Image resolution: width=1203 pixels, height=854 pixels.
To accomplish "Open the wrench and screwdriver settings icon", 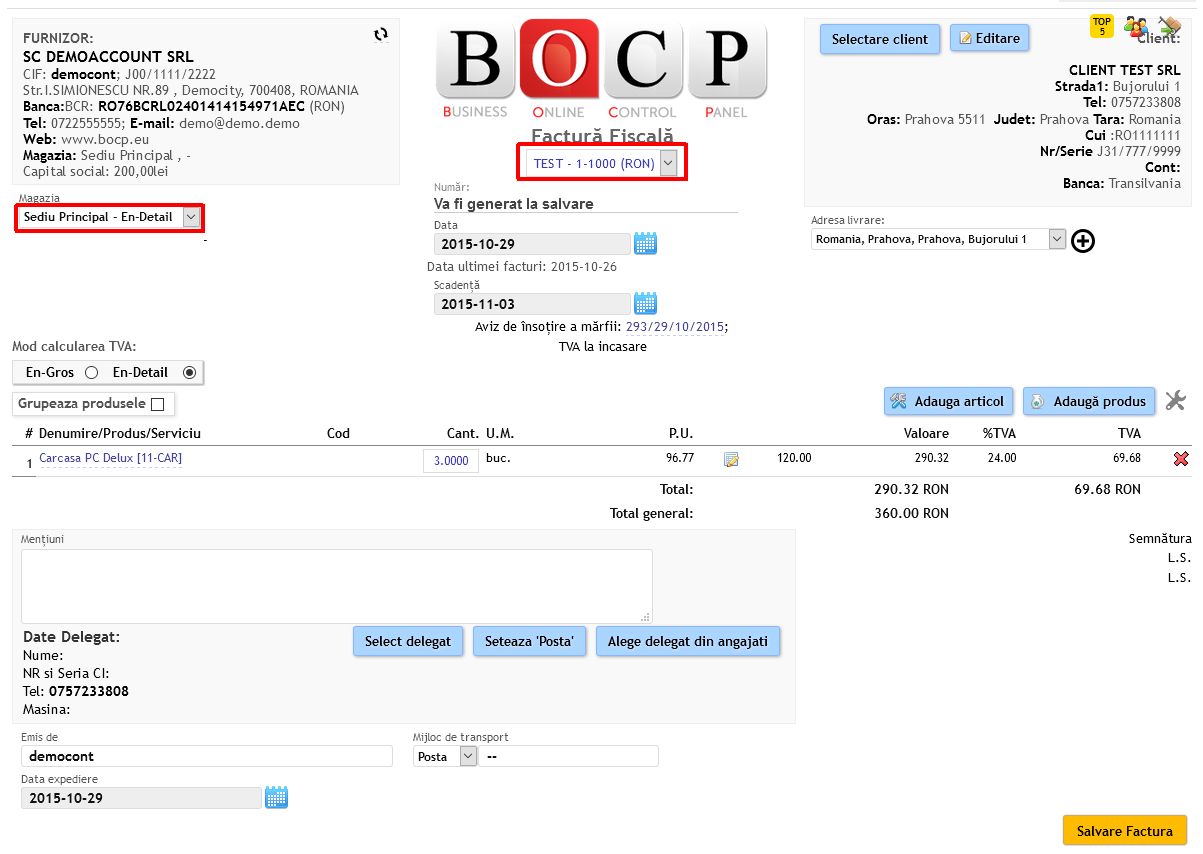I will click(x=1176, y=401).
